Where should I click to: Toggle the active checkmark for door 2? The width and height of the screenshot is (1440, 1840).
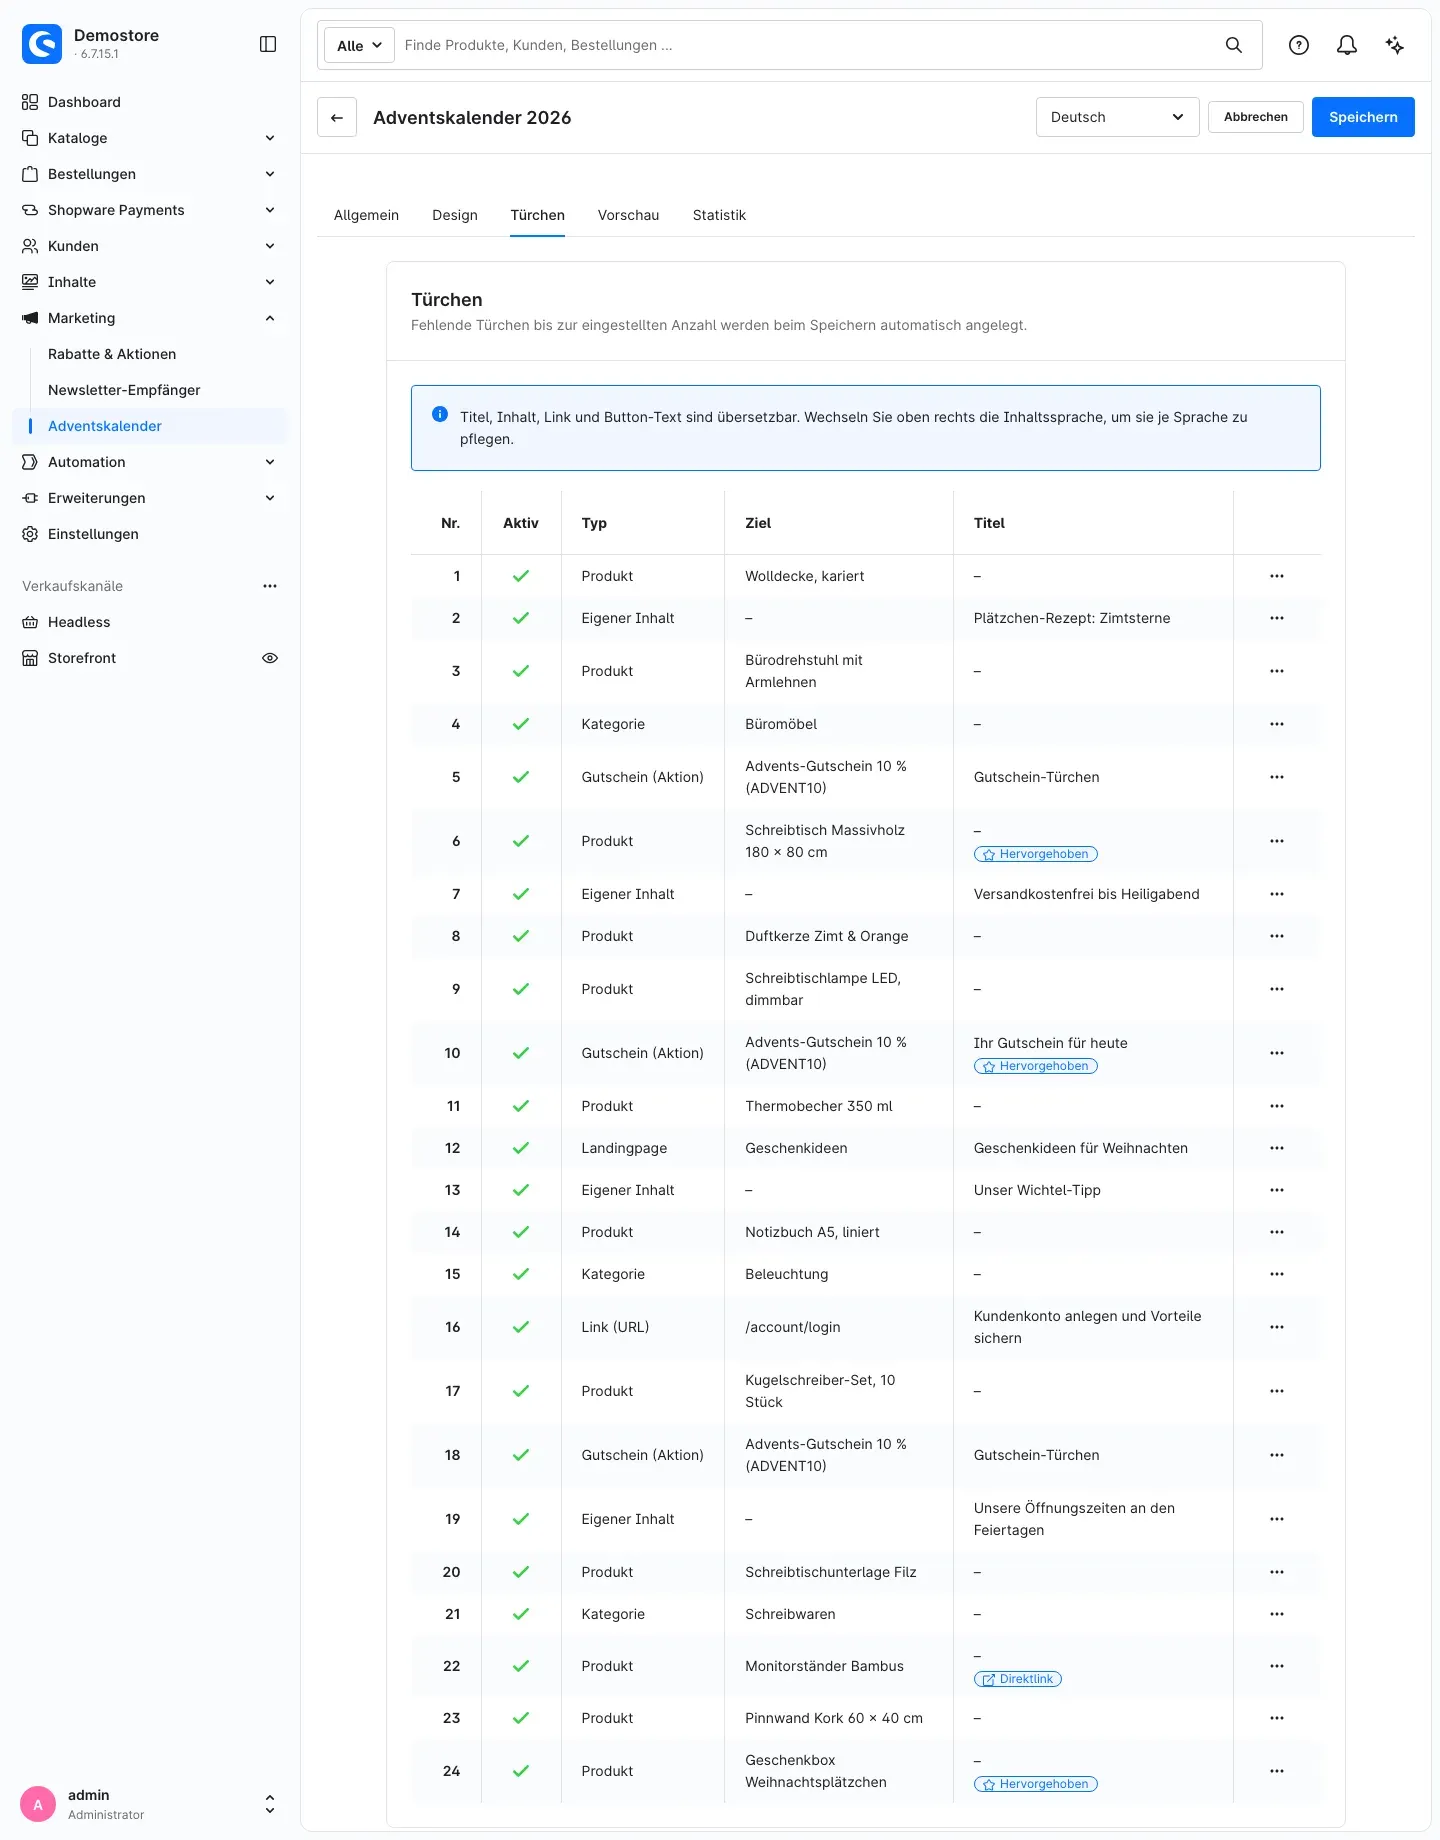521,618
